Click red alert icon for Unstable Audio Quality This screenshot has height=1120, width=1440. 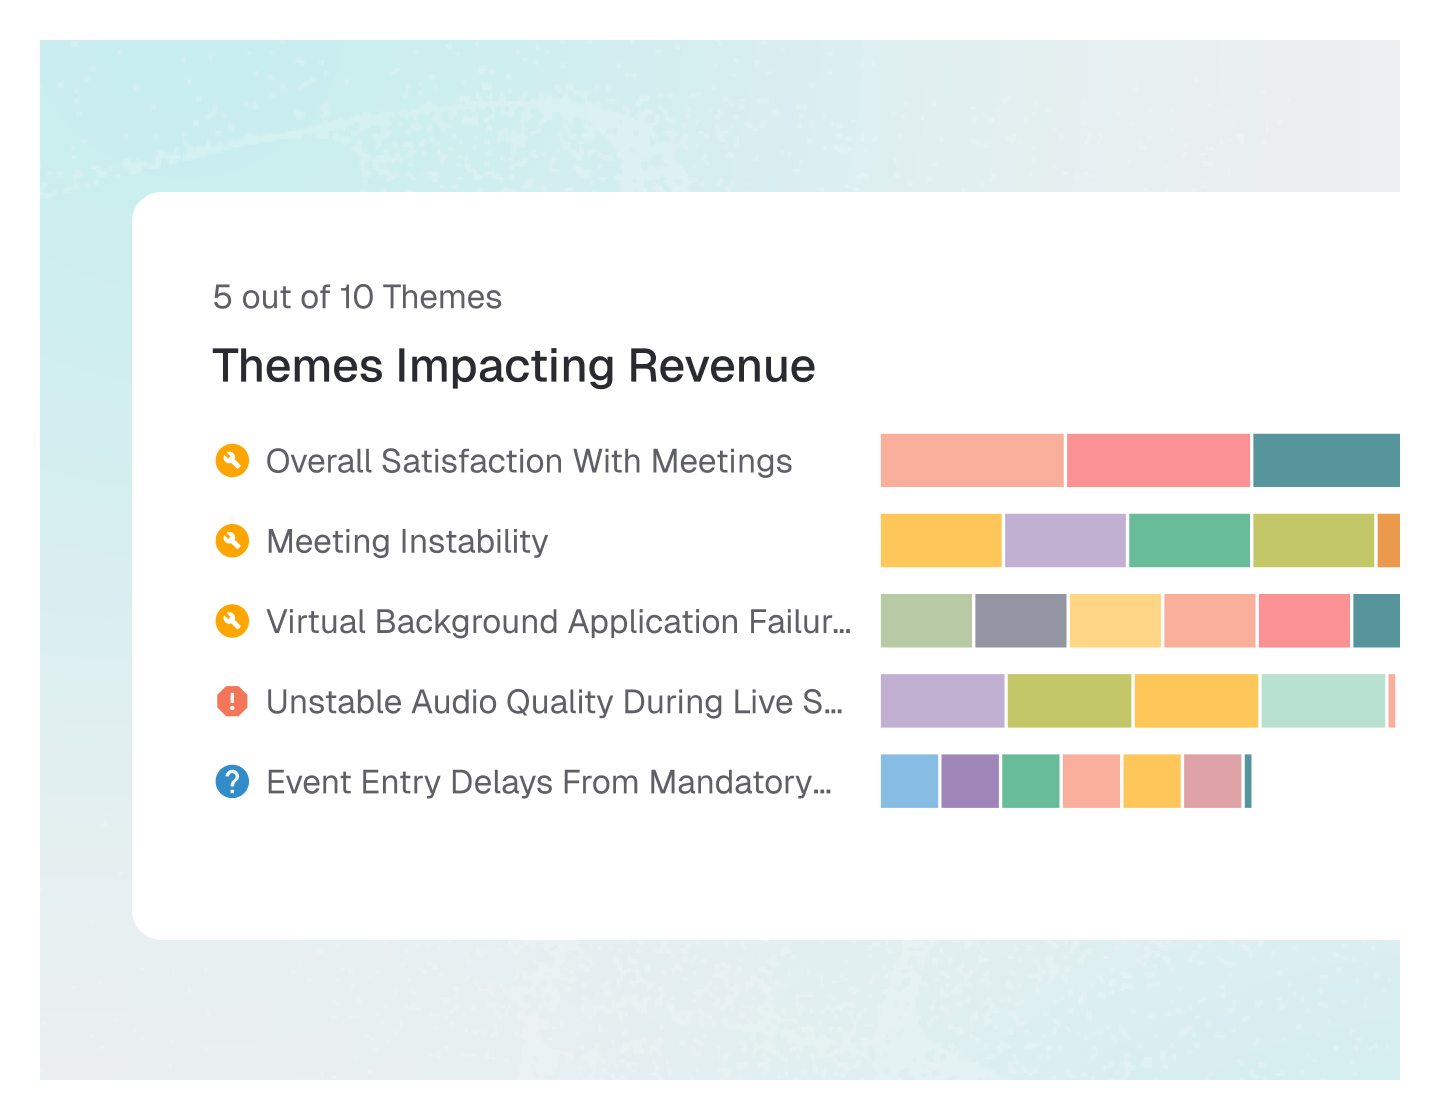pyautogui.click(x=232, y=701)
